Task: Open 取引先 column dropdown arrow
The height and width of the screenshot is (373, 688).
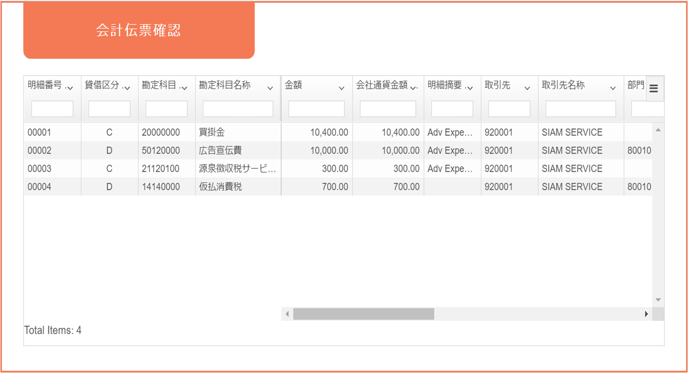Action: tap(527, 88)
